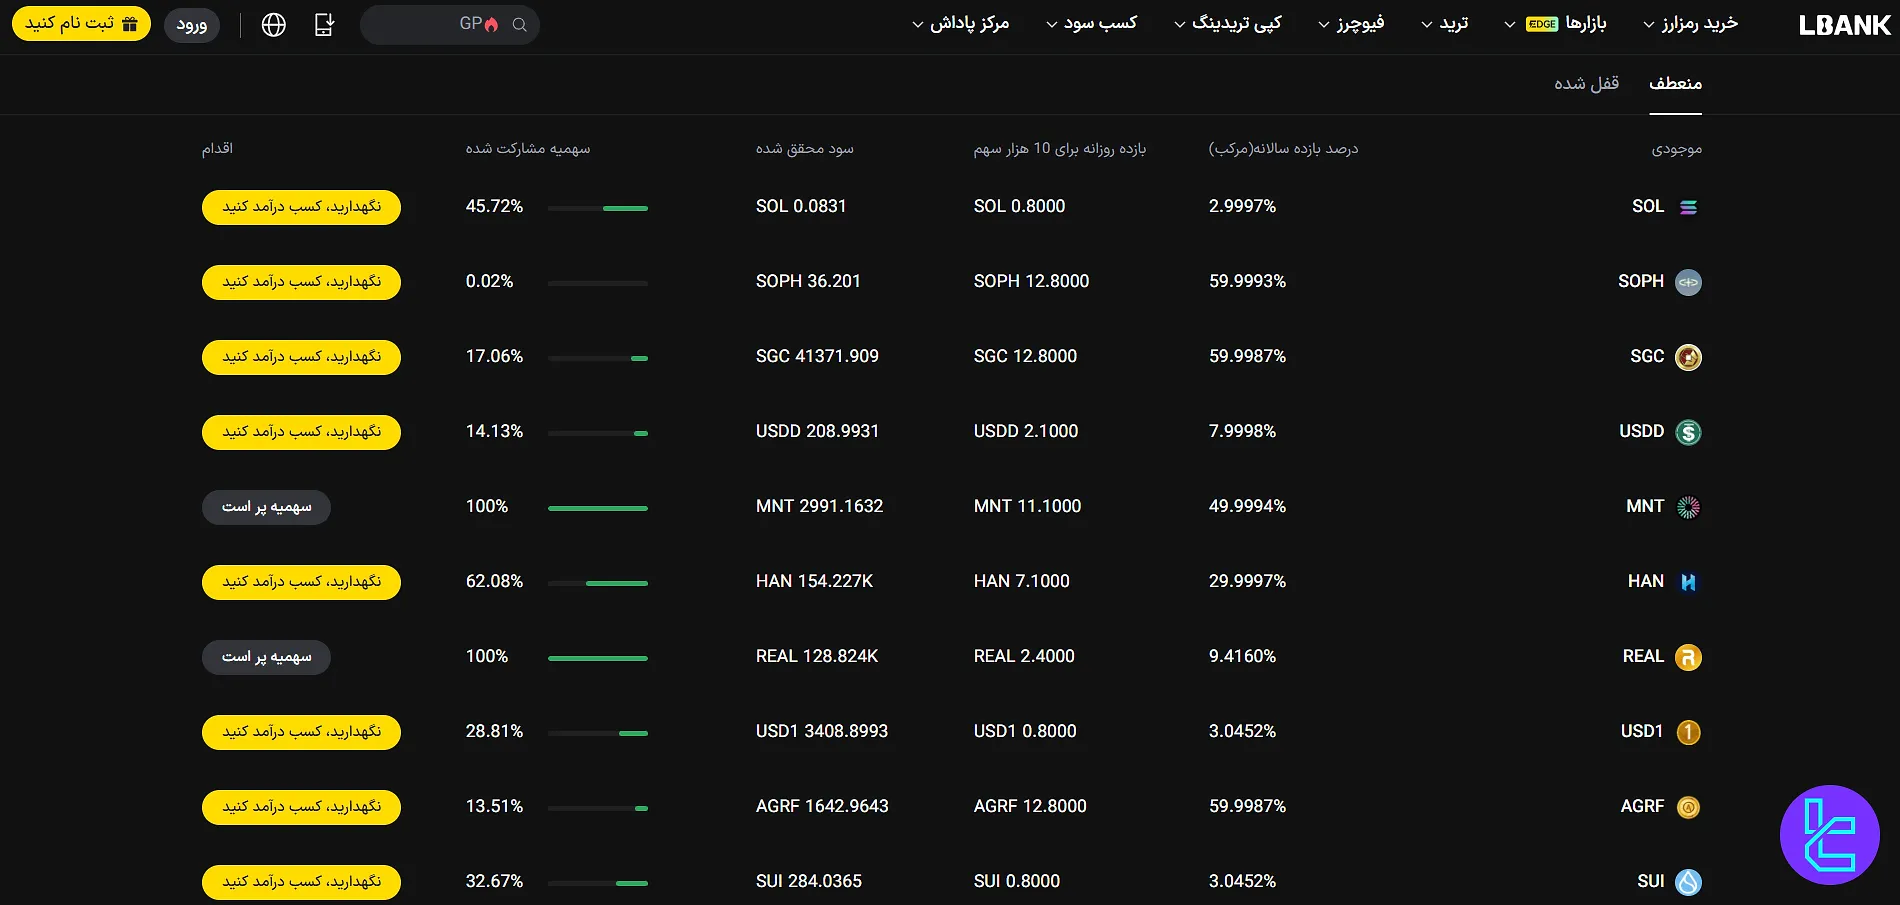Click the LBank logo
This screenshot has width=1900, height=905.
1844,24
